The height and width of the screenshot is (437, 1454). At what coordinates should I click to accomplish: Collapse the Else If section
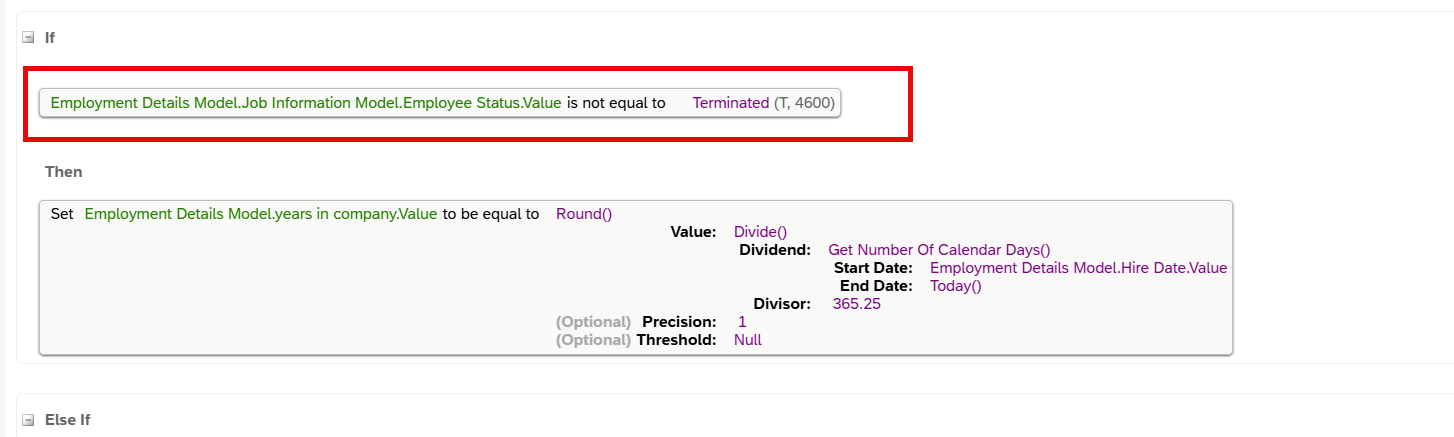(x=29, y=420)
